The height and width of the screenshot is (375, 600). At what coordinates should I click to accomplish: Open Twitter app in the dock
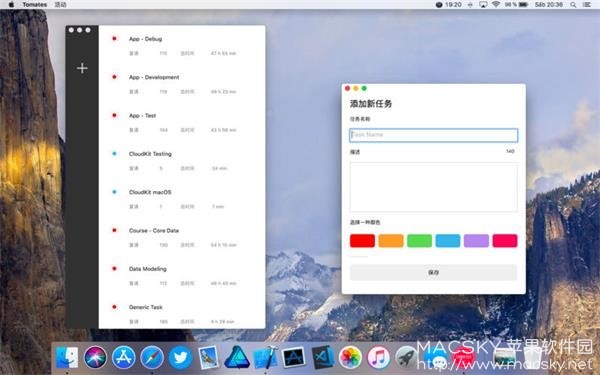tap(180, 357)
